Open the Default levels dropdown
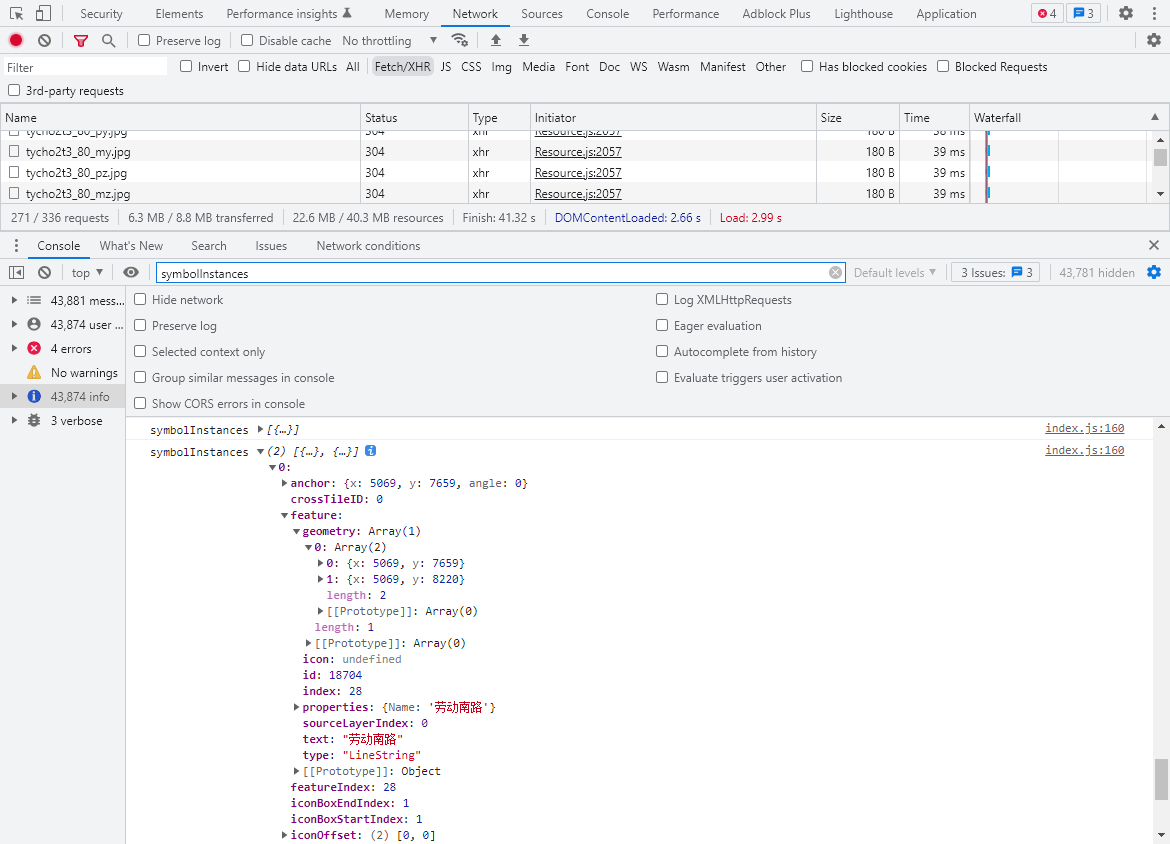The height and width of the screenshot is (844, 1170). click(x=895, y=272)
